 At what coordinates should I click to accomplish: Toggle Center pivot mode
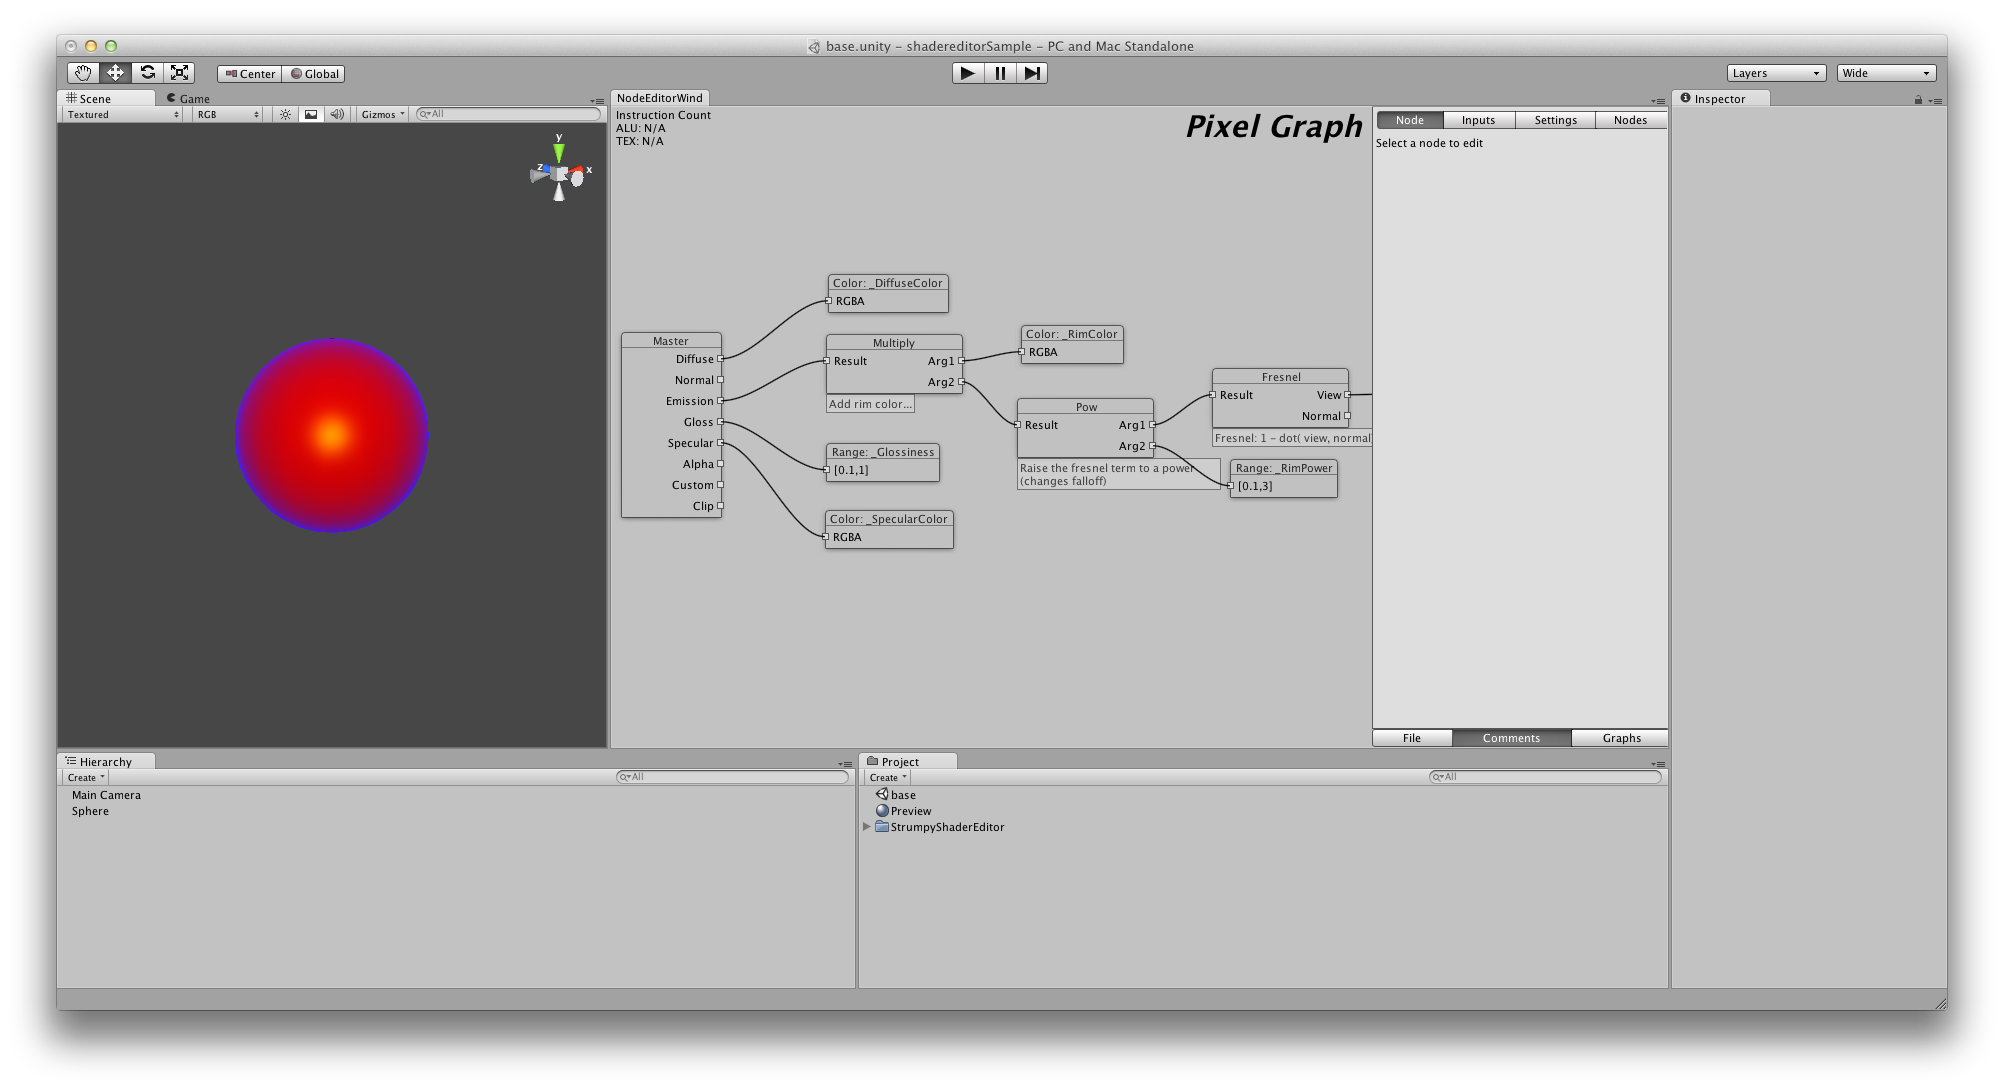coord(250,73)
